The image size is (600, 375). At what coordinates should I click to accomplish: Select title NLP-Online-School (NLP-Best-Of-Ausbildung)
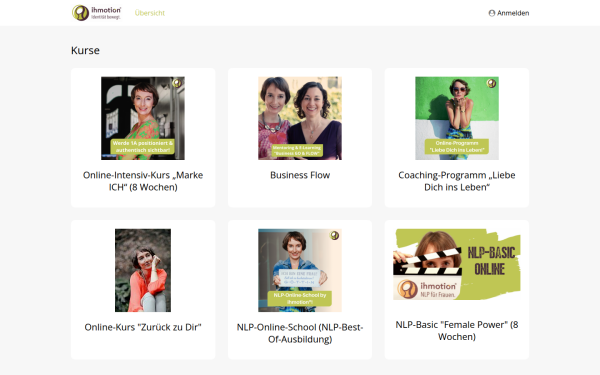point(300,333)
